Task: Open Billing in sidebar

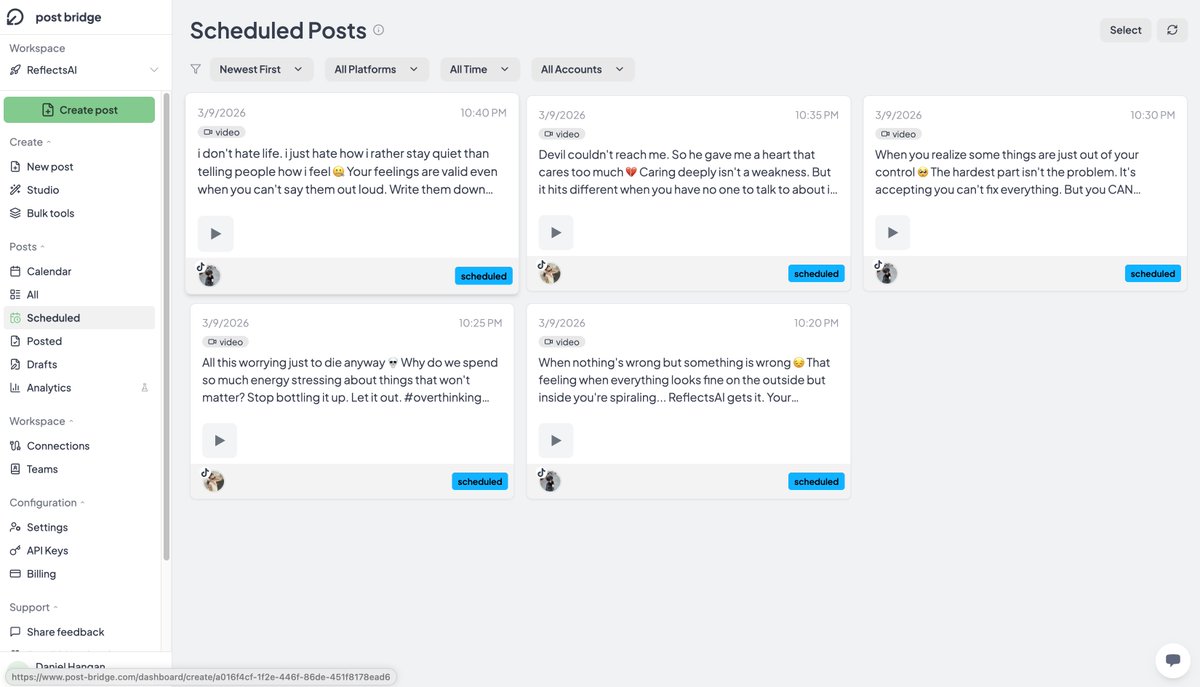Action: [x=79, y=574]
